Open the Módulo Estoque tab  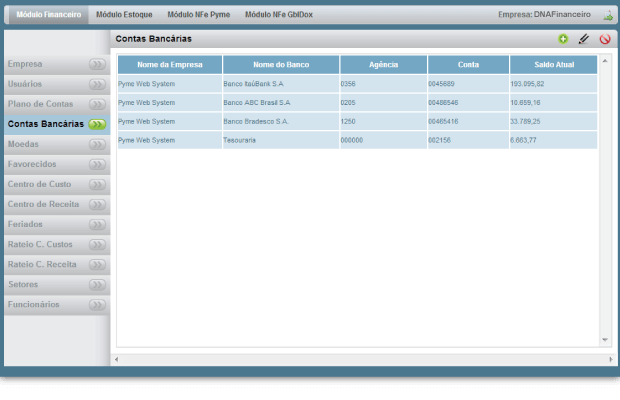[x=124, y=15]
